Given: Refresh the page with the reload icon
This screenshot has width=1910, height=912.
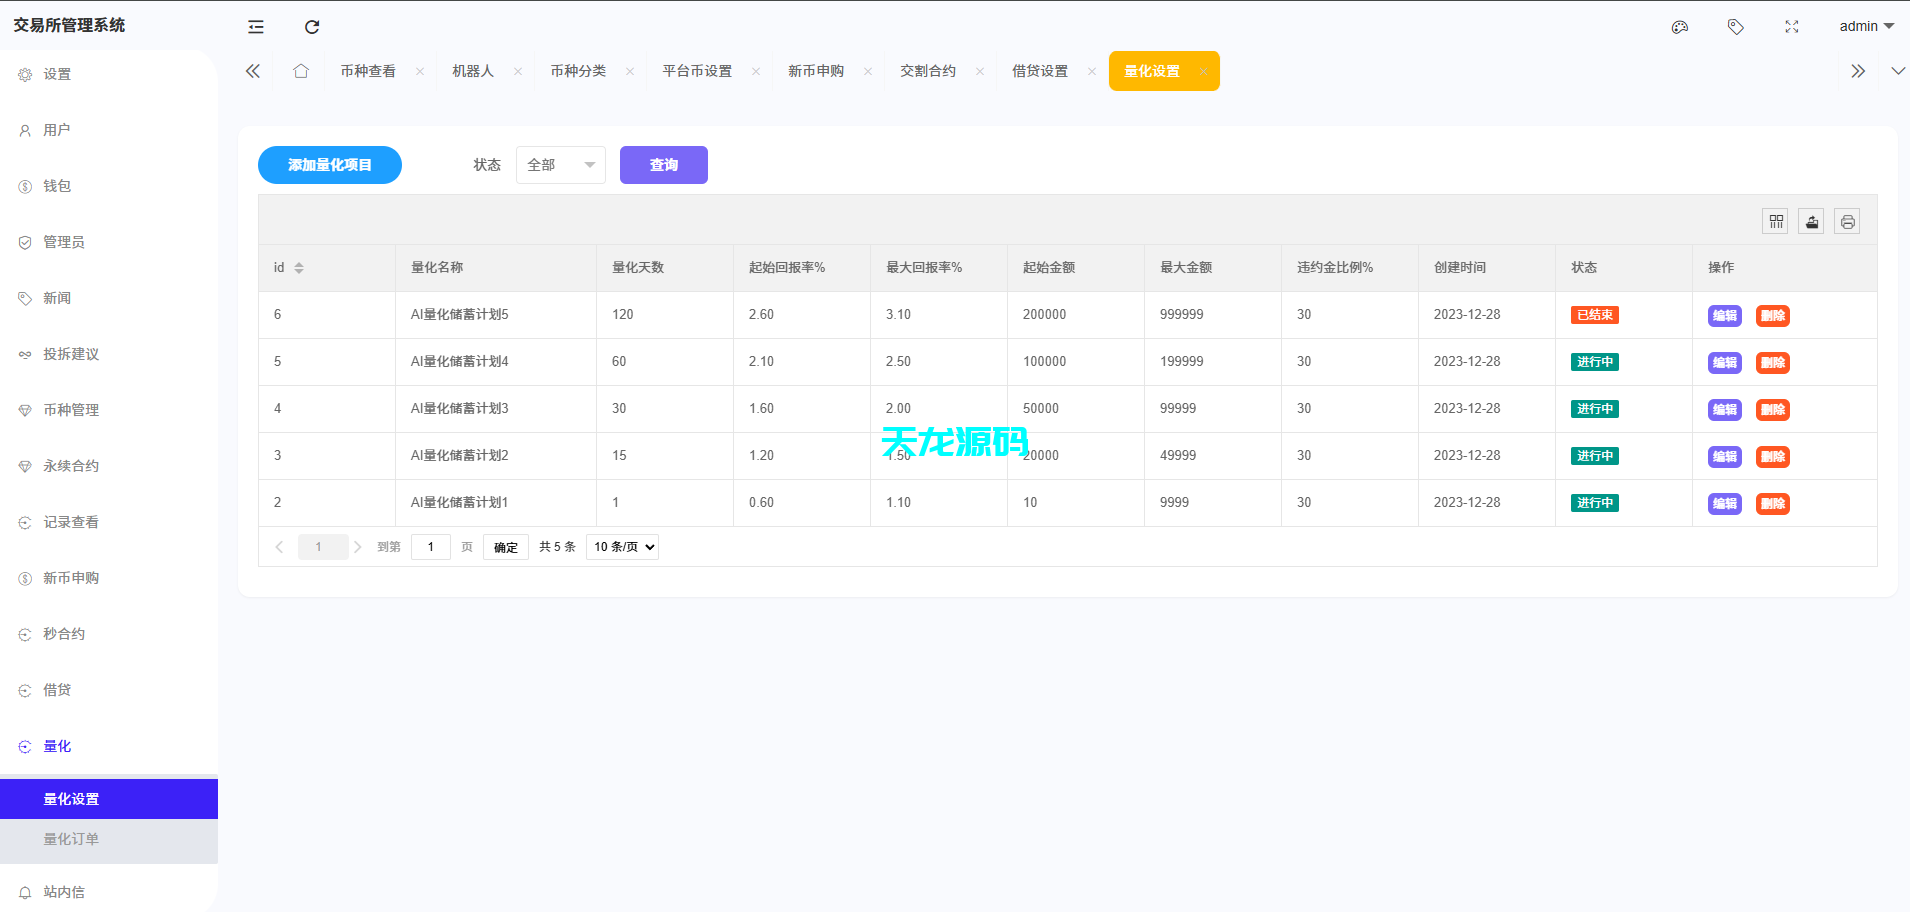Looking at the screenshot, I should 312,27.
